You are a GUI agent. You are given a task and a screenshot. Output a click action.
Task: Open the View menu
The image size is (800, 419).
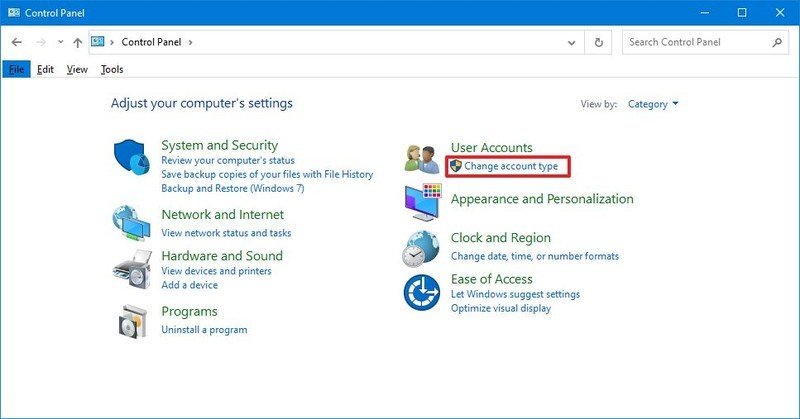point(77,69)
